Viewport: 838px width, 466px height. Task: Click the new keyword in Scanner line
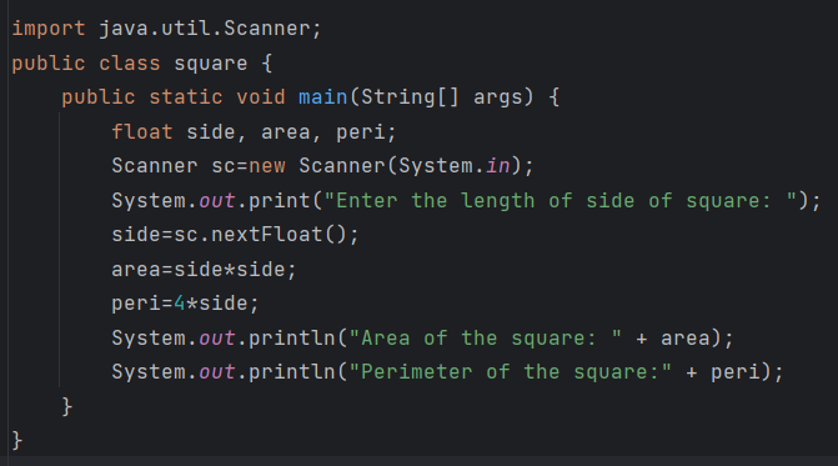point(267,166)
